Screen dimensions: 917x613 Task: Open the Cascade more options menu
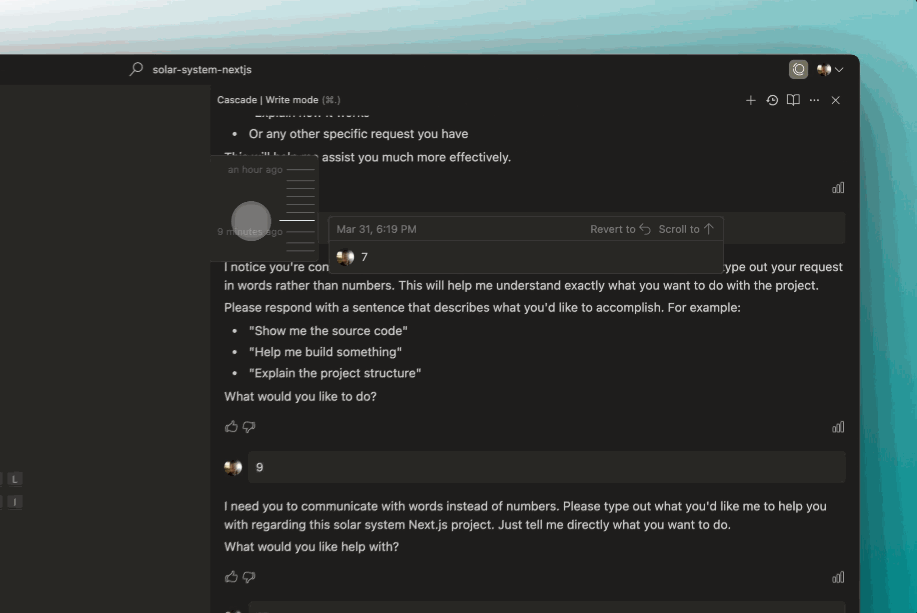pos(814,100)
